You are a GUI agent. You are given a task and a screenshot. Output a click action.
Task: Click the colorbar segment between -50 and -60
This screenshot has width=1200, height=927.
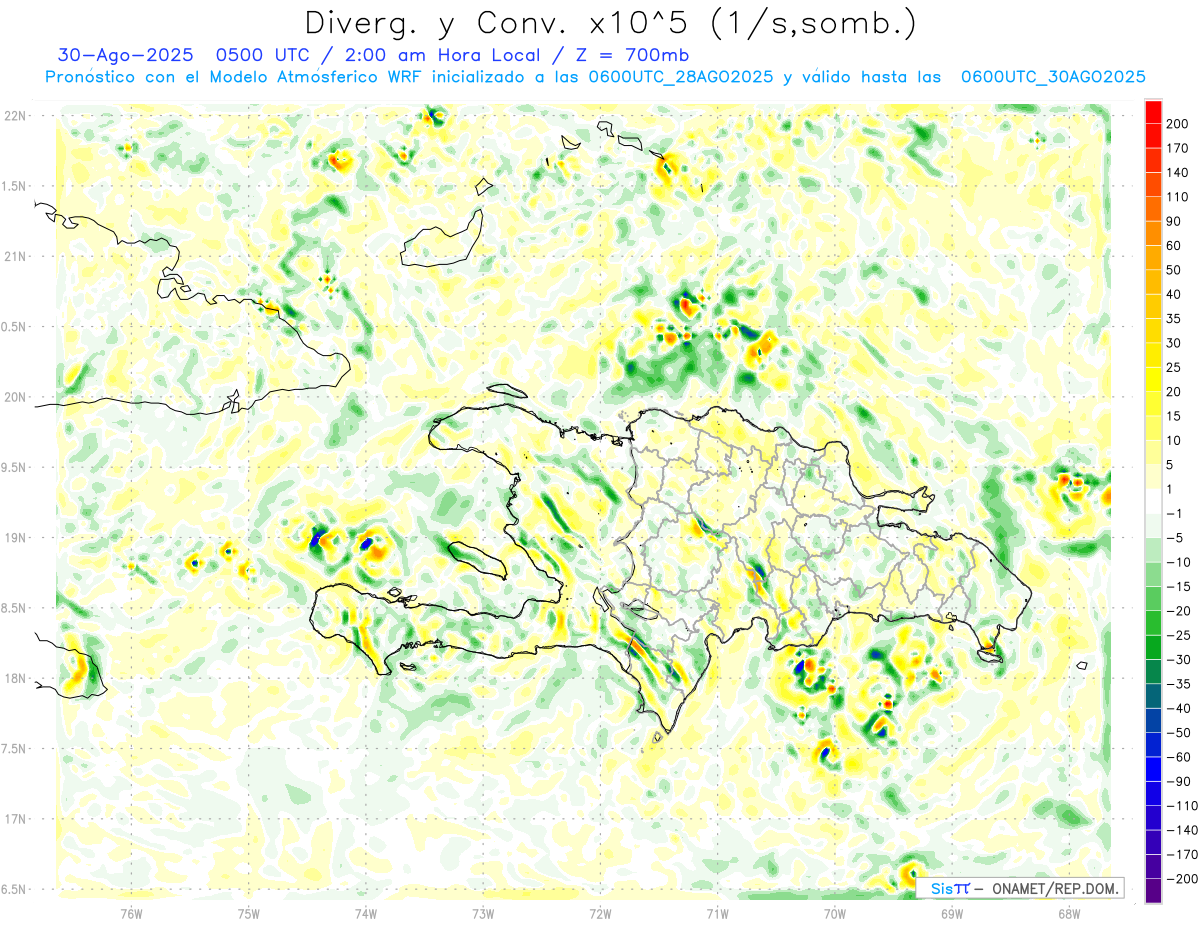tap(1153, 745)
